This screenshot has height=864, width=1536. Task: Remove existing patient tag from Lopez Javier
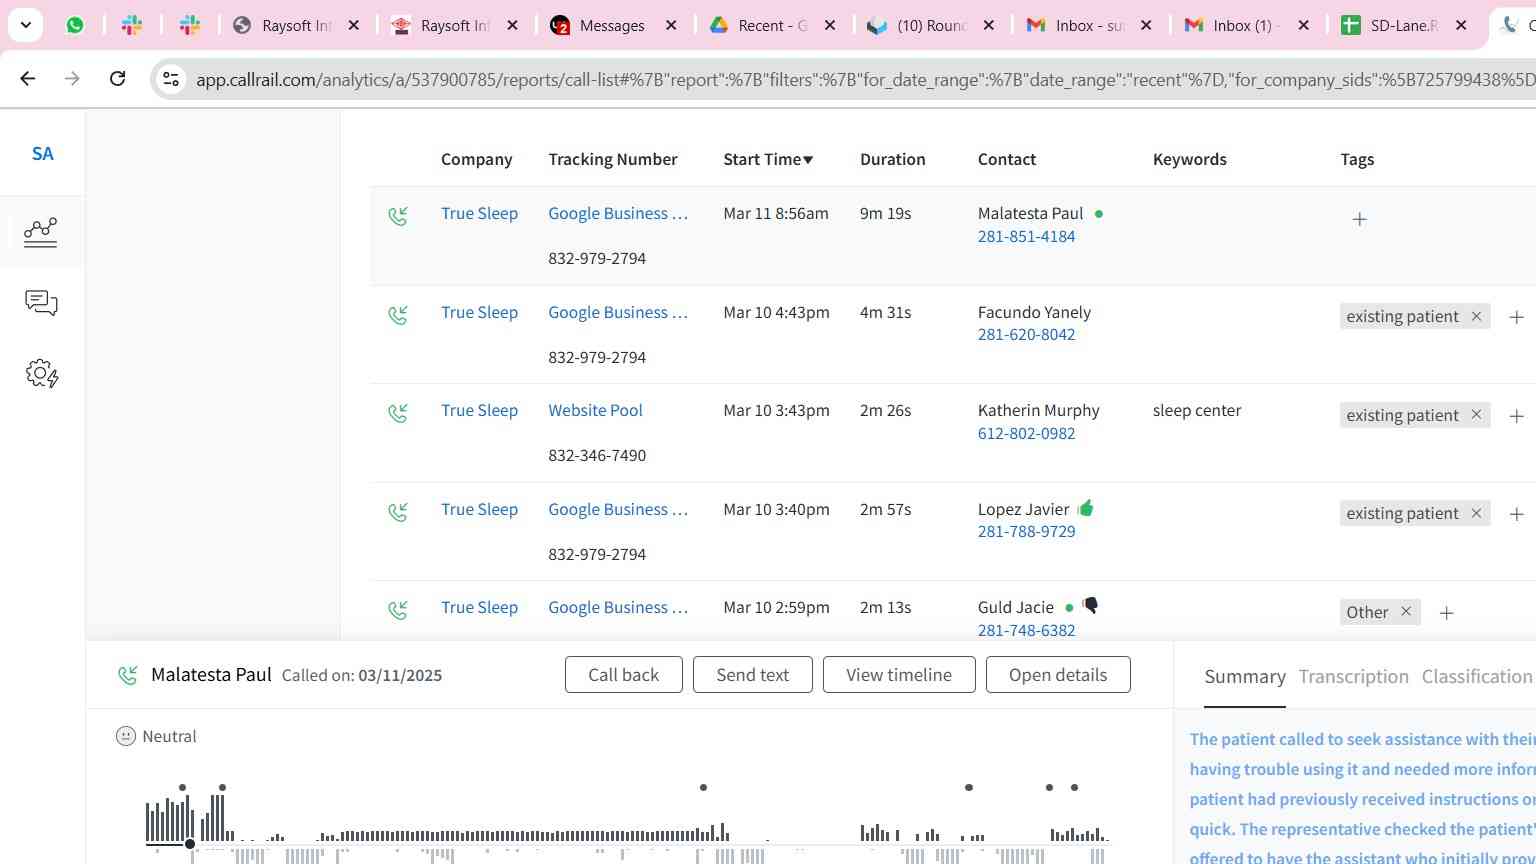pos(1476,513)
